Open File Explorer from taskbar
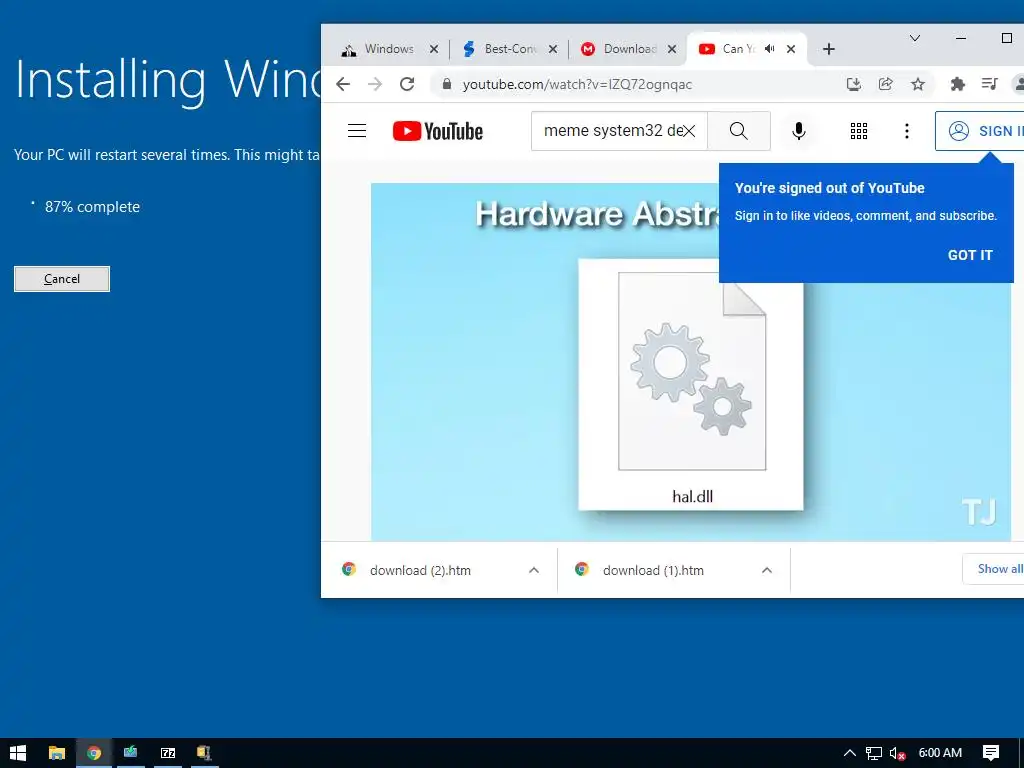Image resolution: width=1024 pixels, height=768 pixels. point(57,753)
